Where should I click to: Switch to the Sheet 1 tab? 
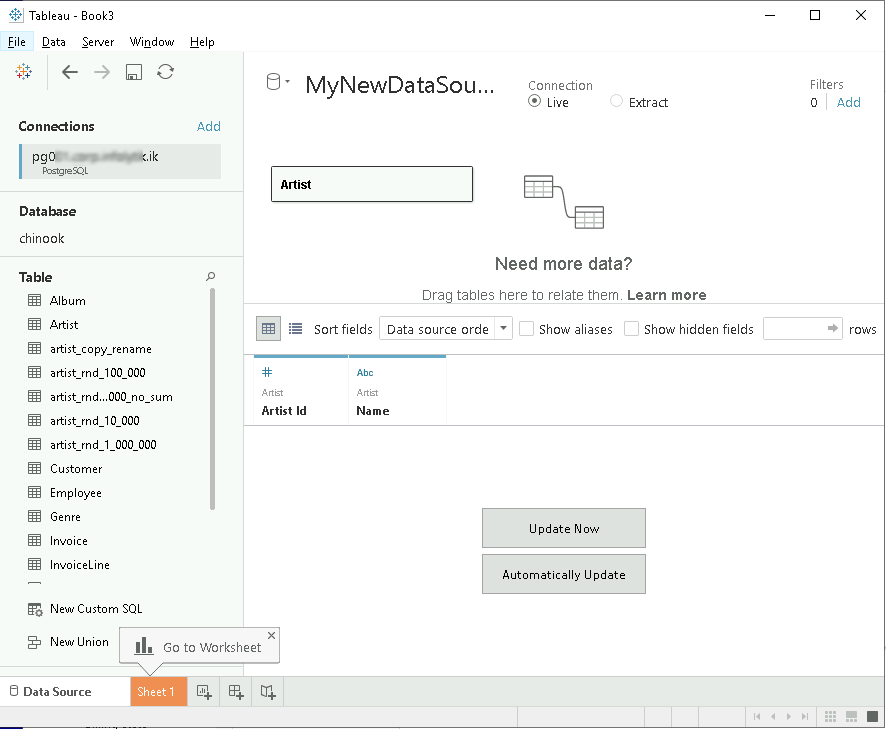[x=158, y=692]
